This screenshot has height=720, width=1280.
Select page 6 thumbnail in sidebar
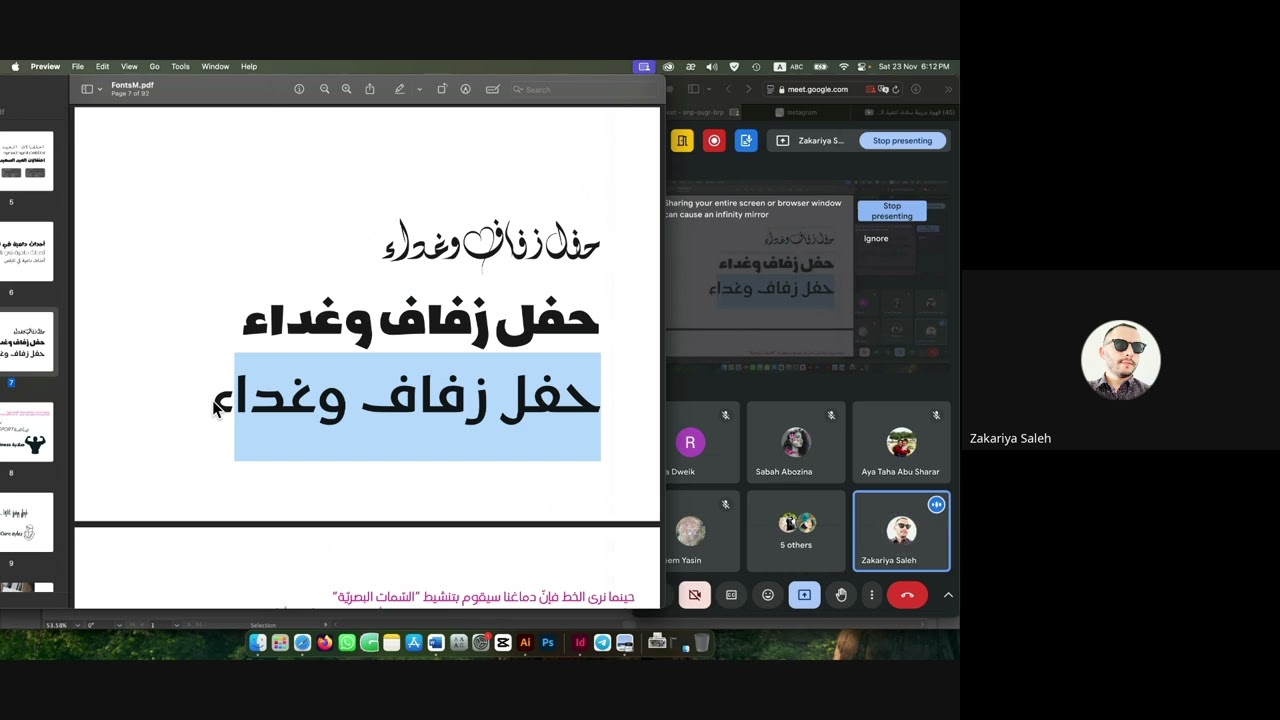26,251
